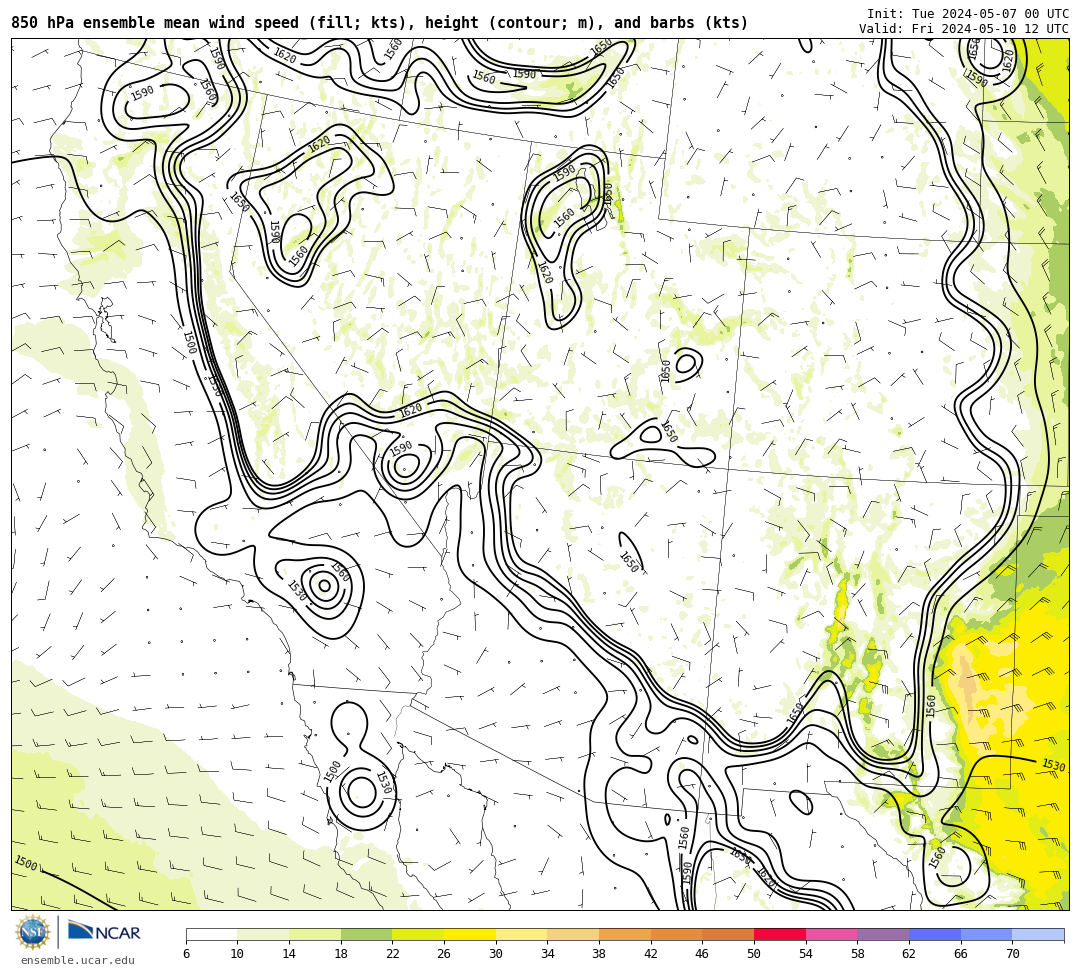Pick the light lime 14–18 kts colorbar swatch
This screenshot has width=1080, height=973.
(x=315, y=934)
